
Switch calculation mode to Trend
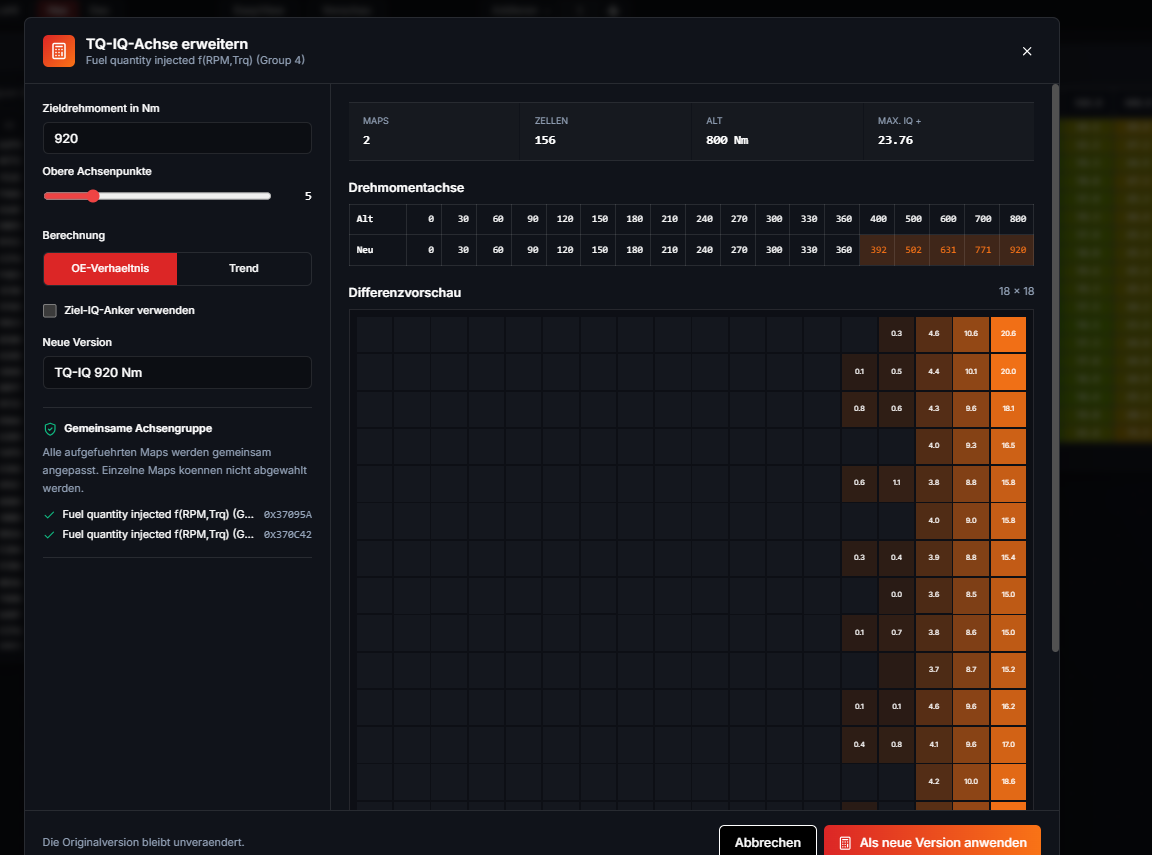point(244,269)
